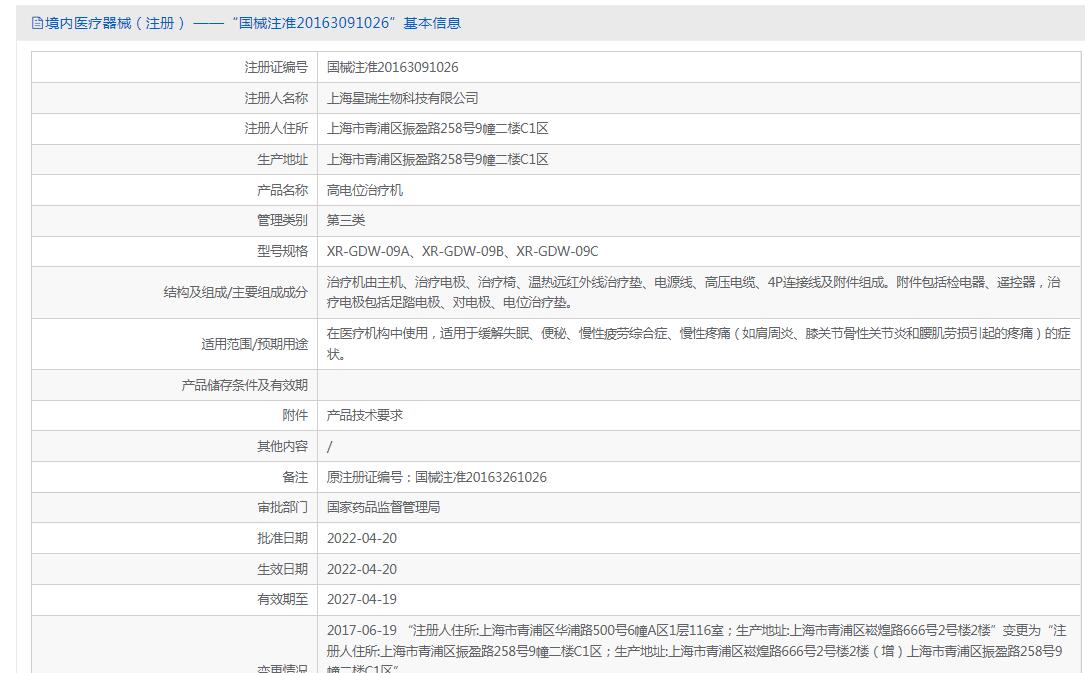Viewport: 1085px width, 673px height.
Task: Click the 附件 label
Action: pos(294,415)
